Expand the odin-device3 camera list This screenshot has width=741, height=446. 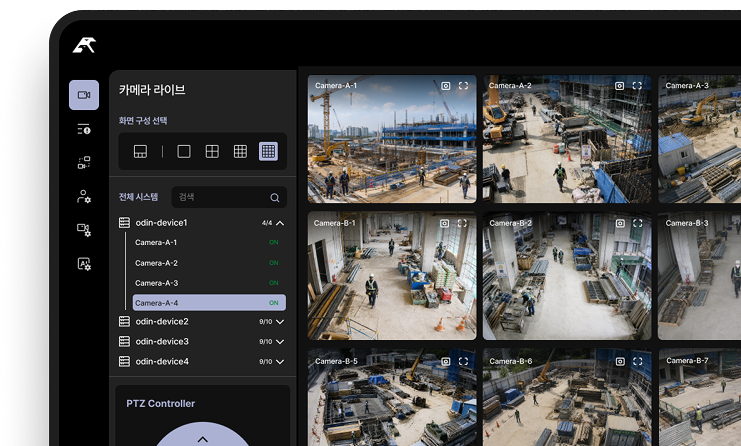coord(280,342)
